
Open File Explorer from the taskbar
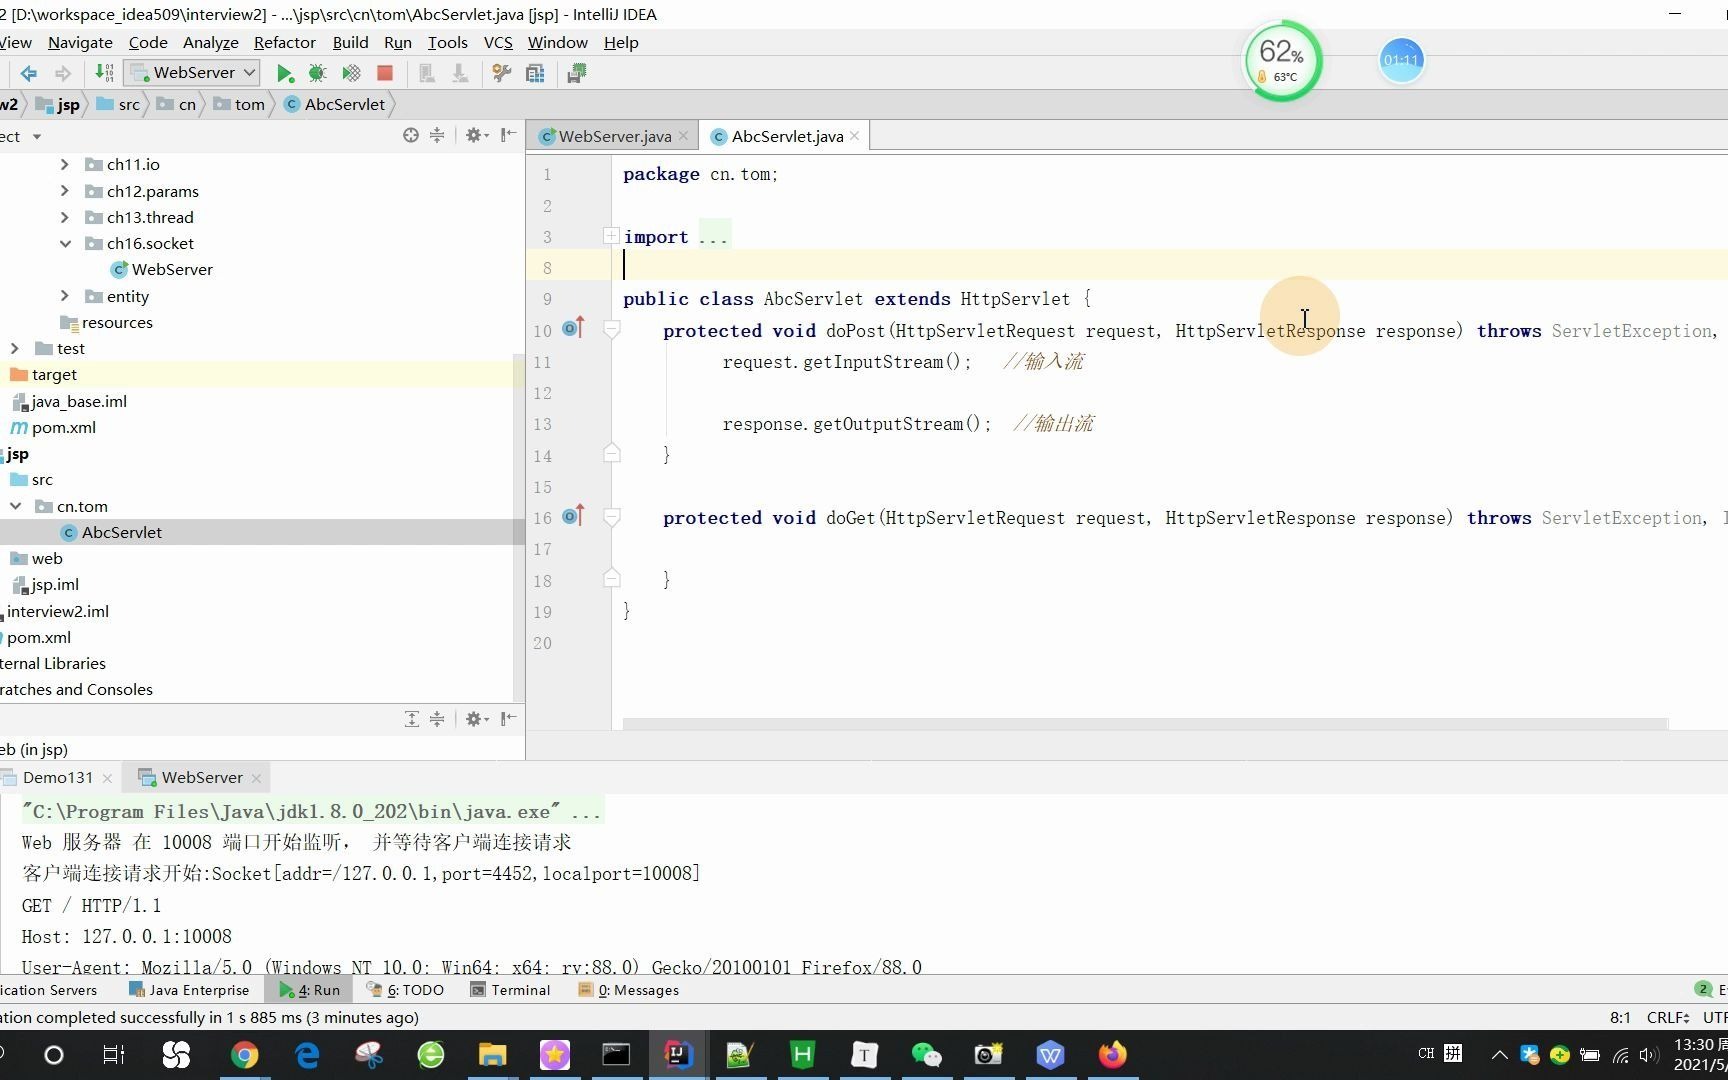[492, 1055]
